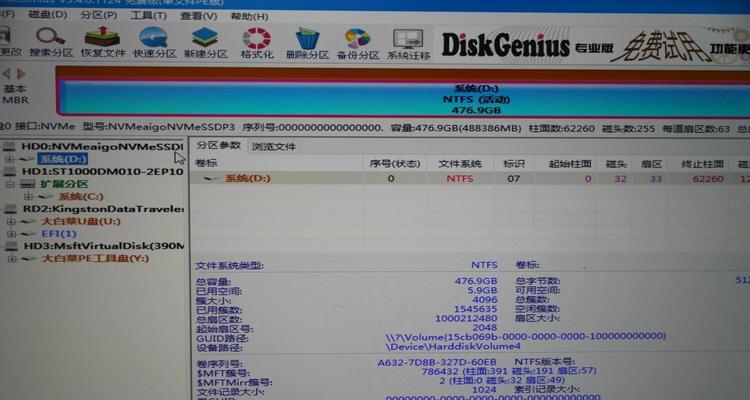Click the 系统(D:) row in partition table
Screen dimensions: 750x400
470,178
